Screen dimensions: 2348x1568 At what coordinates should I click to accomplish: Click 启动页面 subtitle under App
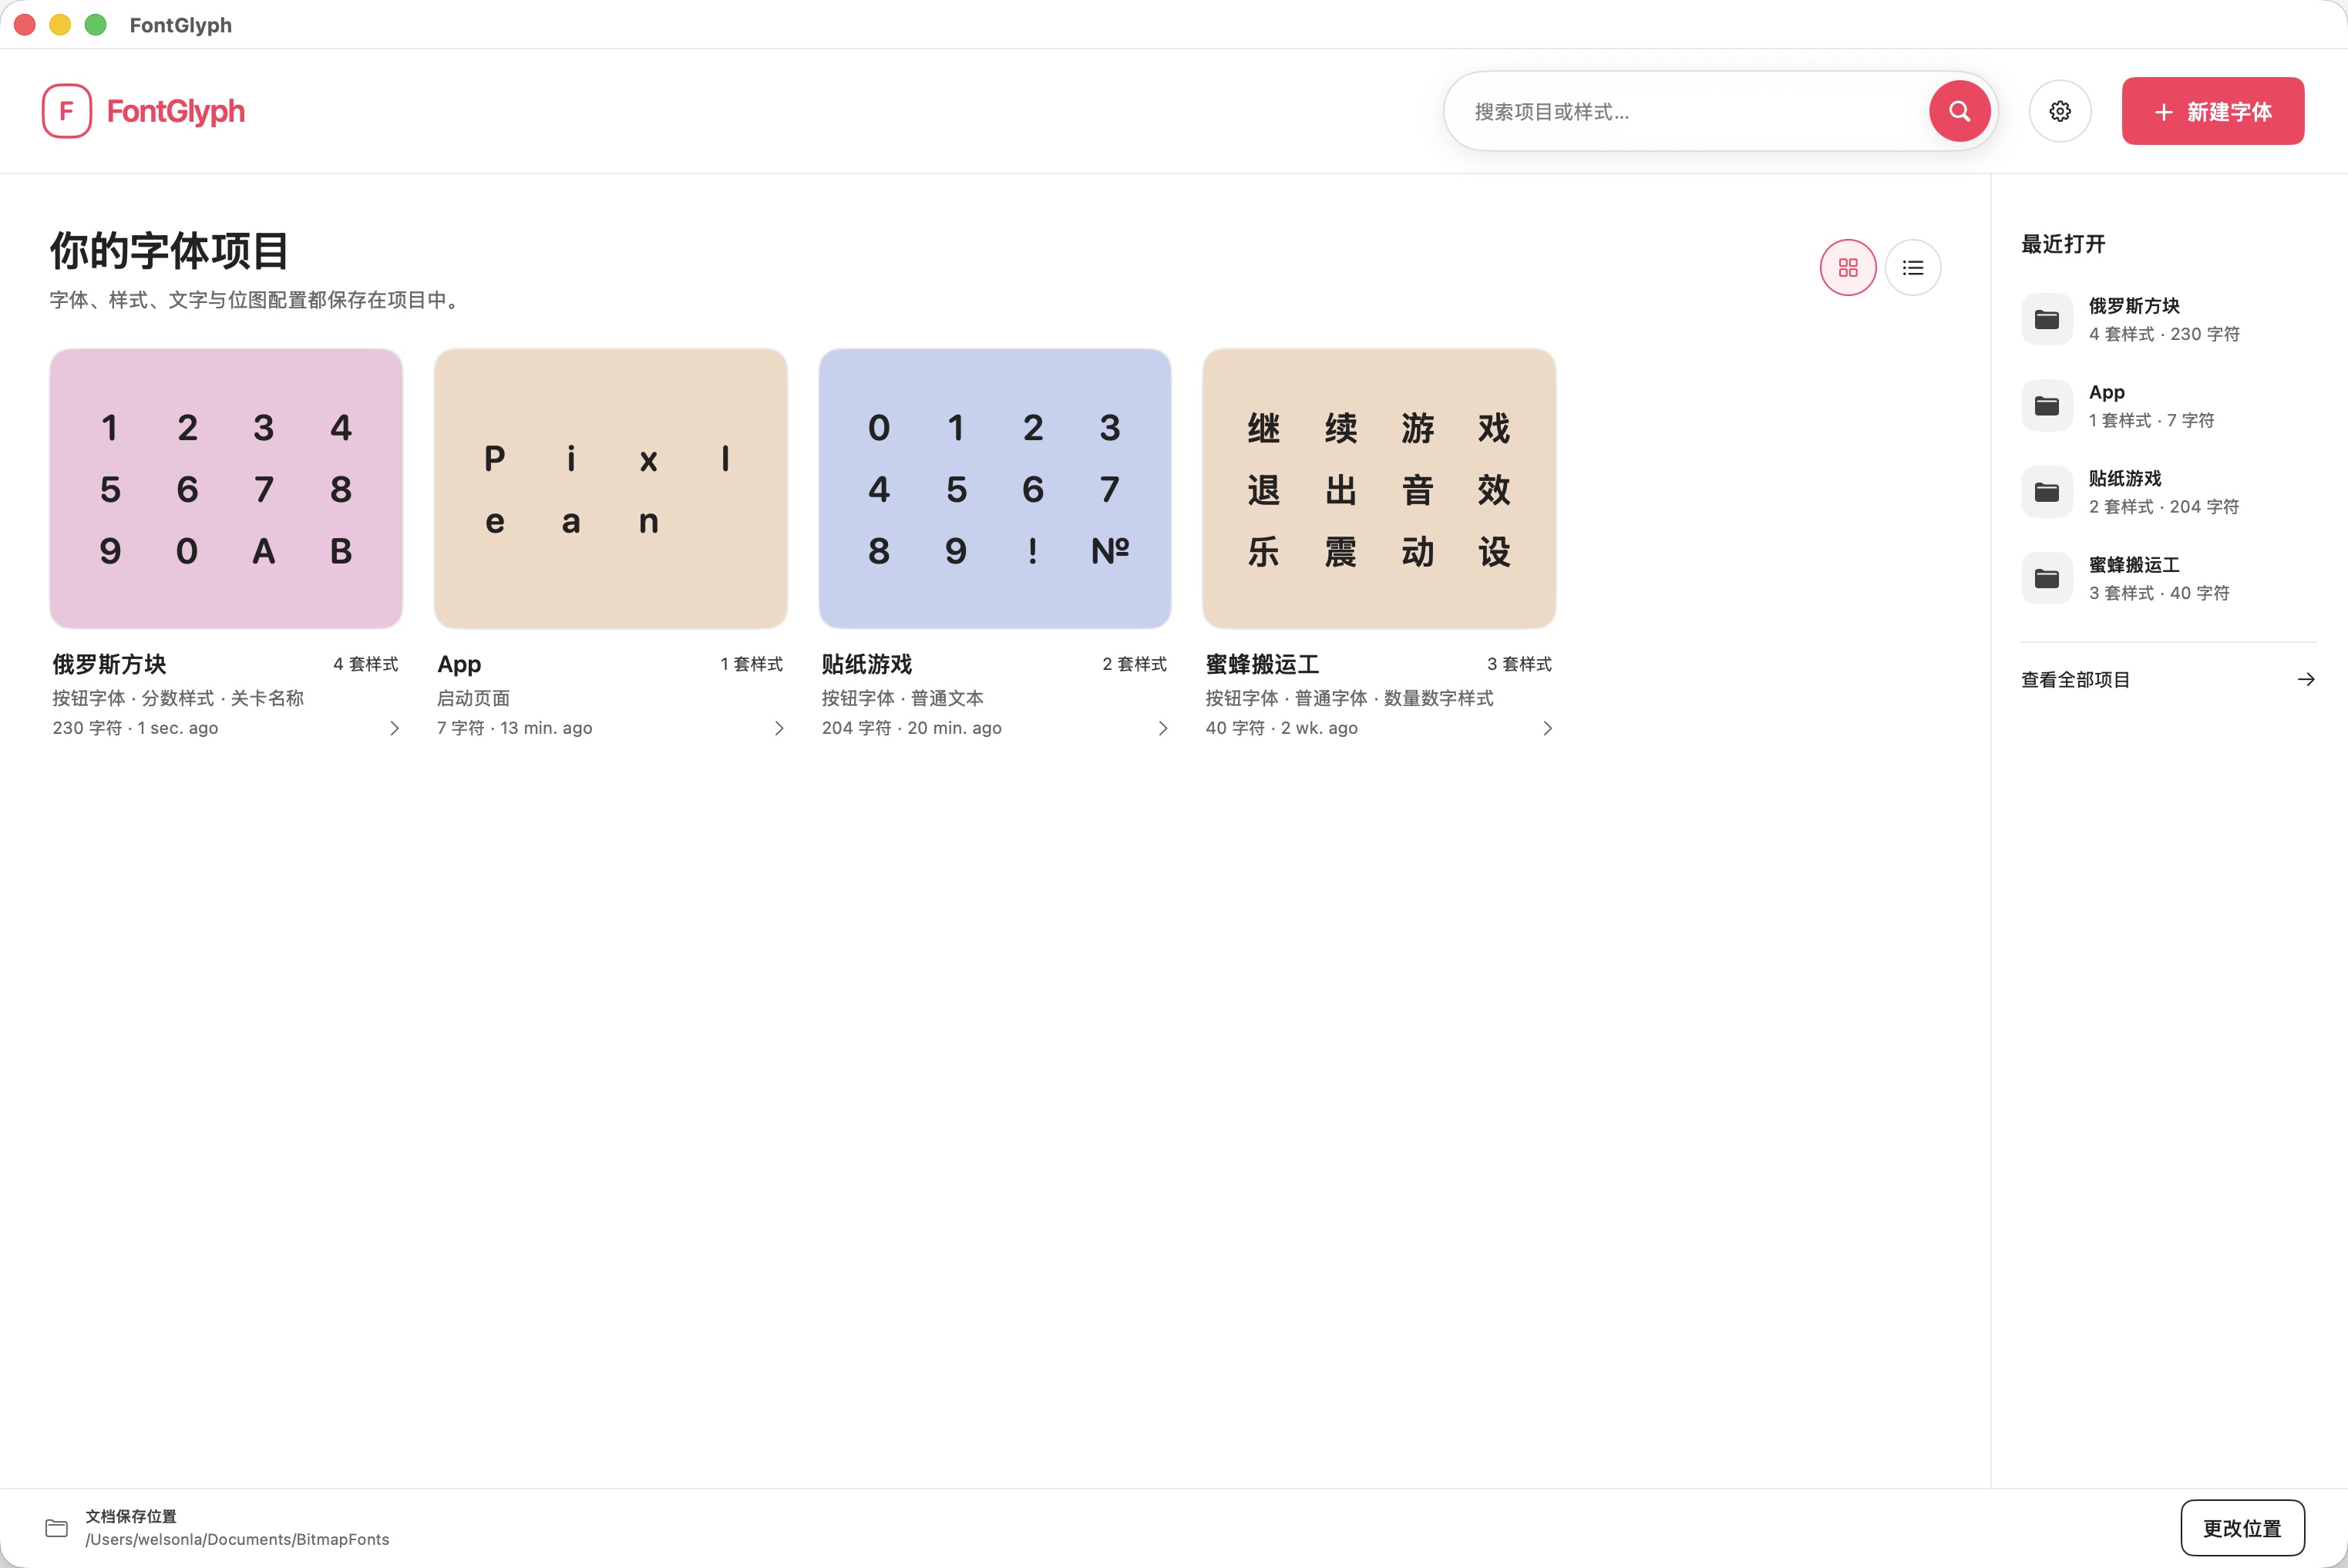pyautogui.click(x=473, y=698)
